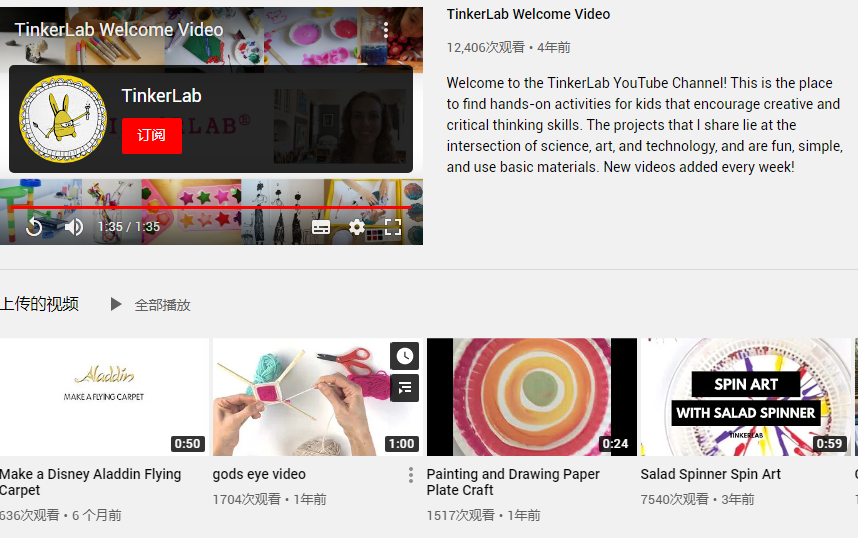Add gods eye video to Watch Later
Viewport: 858px width, 538px height.
[x=404, y=356]
